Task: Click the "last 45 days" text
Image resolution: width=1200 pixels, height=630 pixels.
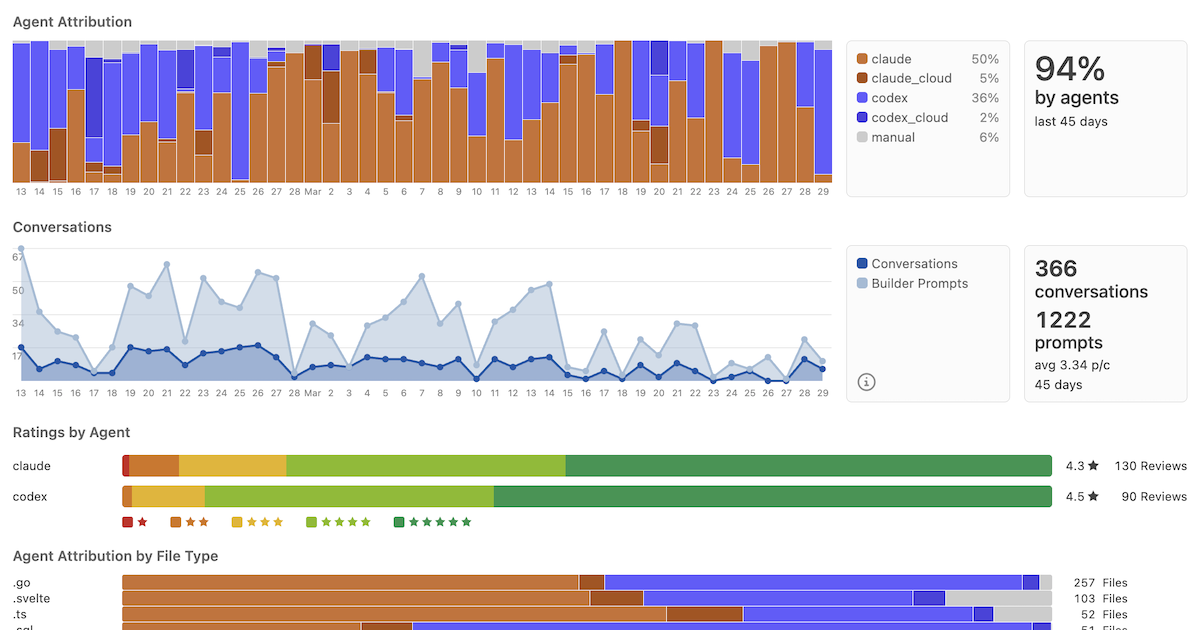Action: click(1071, 121)
